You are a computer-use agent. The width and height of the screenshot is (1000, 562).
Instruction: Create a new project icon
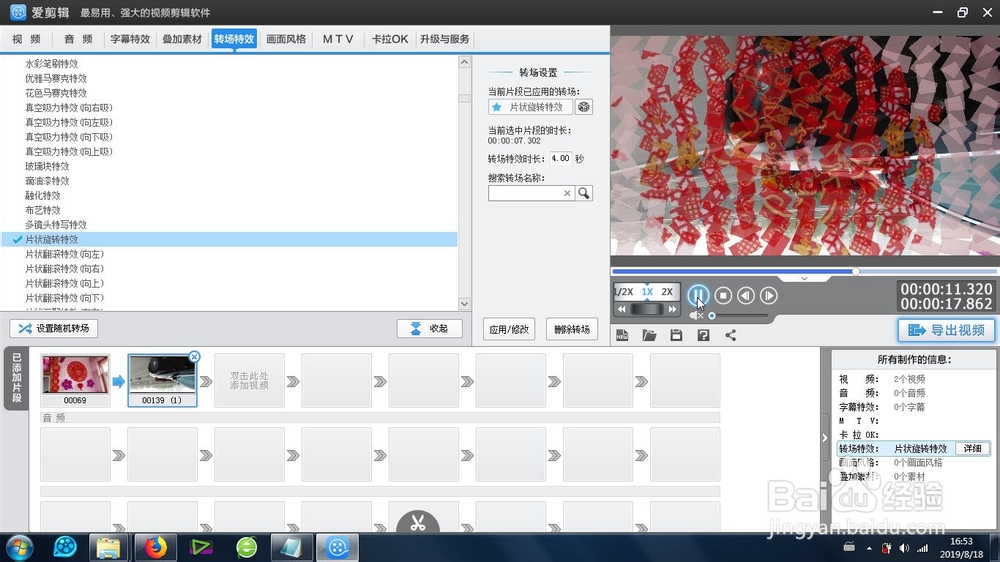click(x=622, y=336)
